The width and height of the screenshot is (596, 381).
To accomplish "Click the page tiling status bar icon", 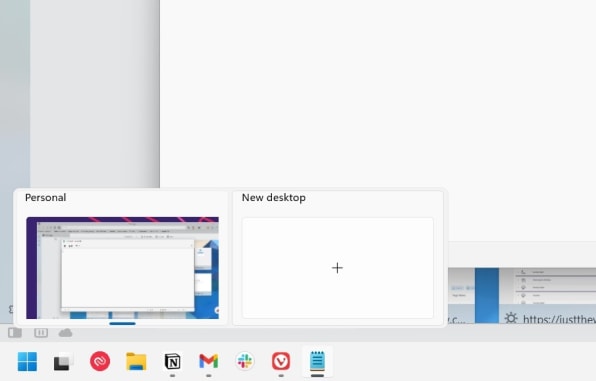I will pyautogui.click(x=41, y=333).
